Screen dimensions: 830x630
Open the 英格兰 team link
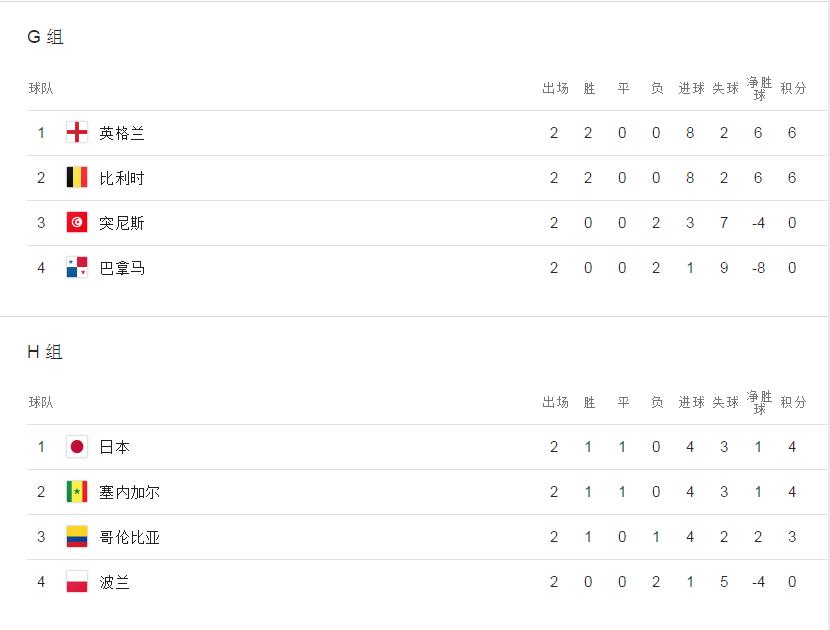click(122, 133)
